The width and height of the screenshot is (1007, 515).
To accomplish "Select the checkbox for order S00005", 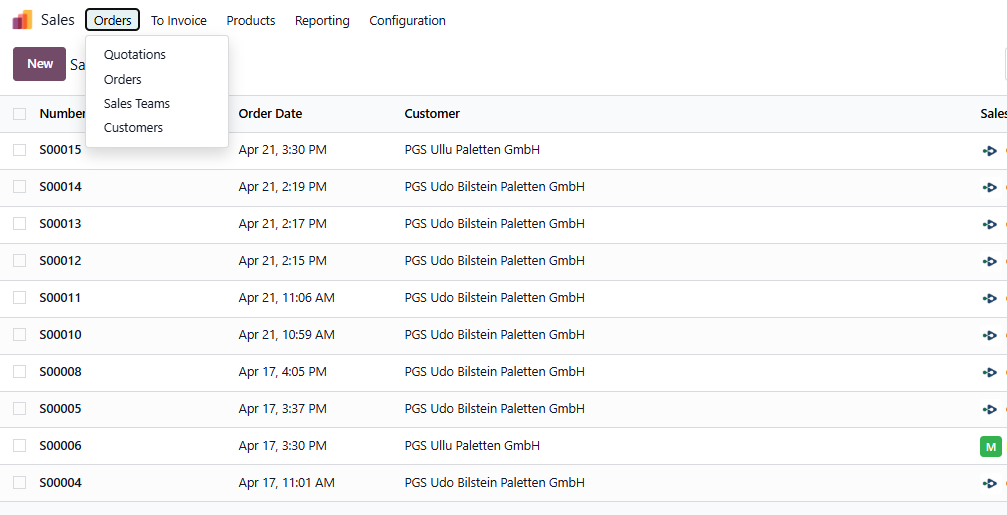I will click(20, 409).
